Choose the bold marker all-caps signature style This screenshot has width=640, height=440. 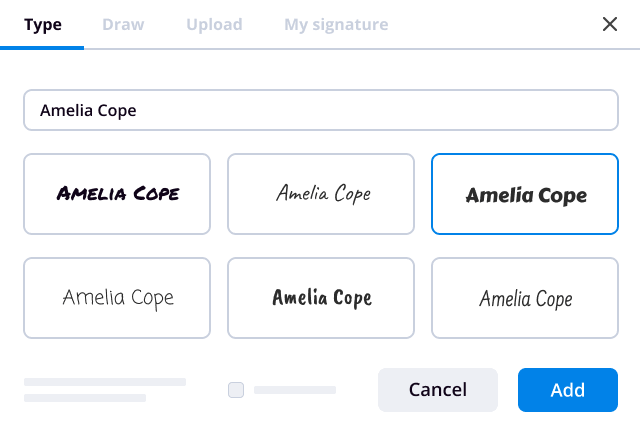[x=117, y=194]
